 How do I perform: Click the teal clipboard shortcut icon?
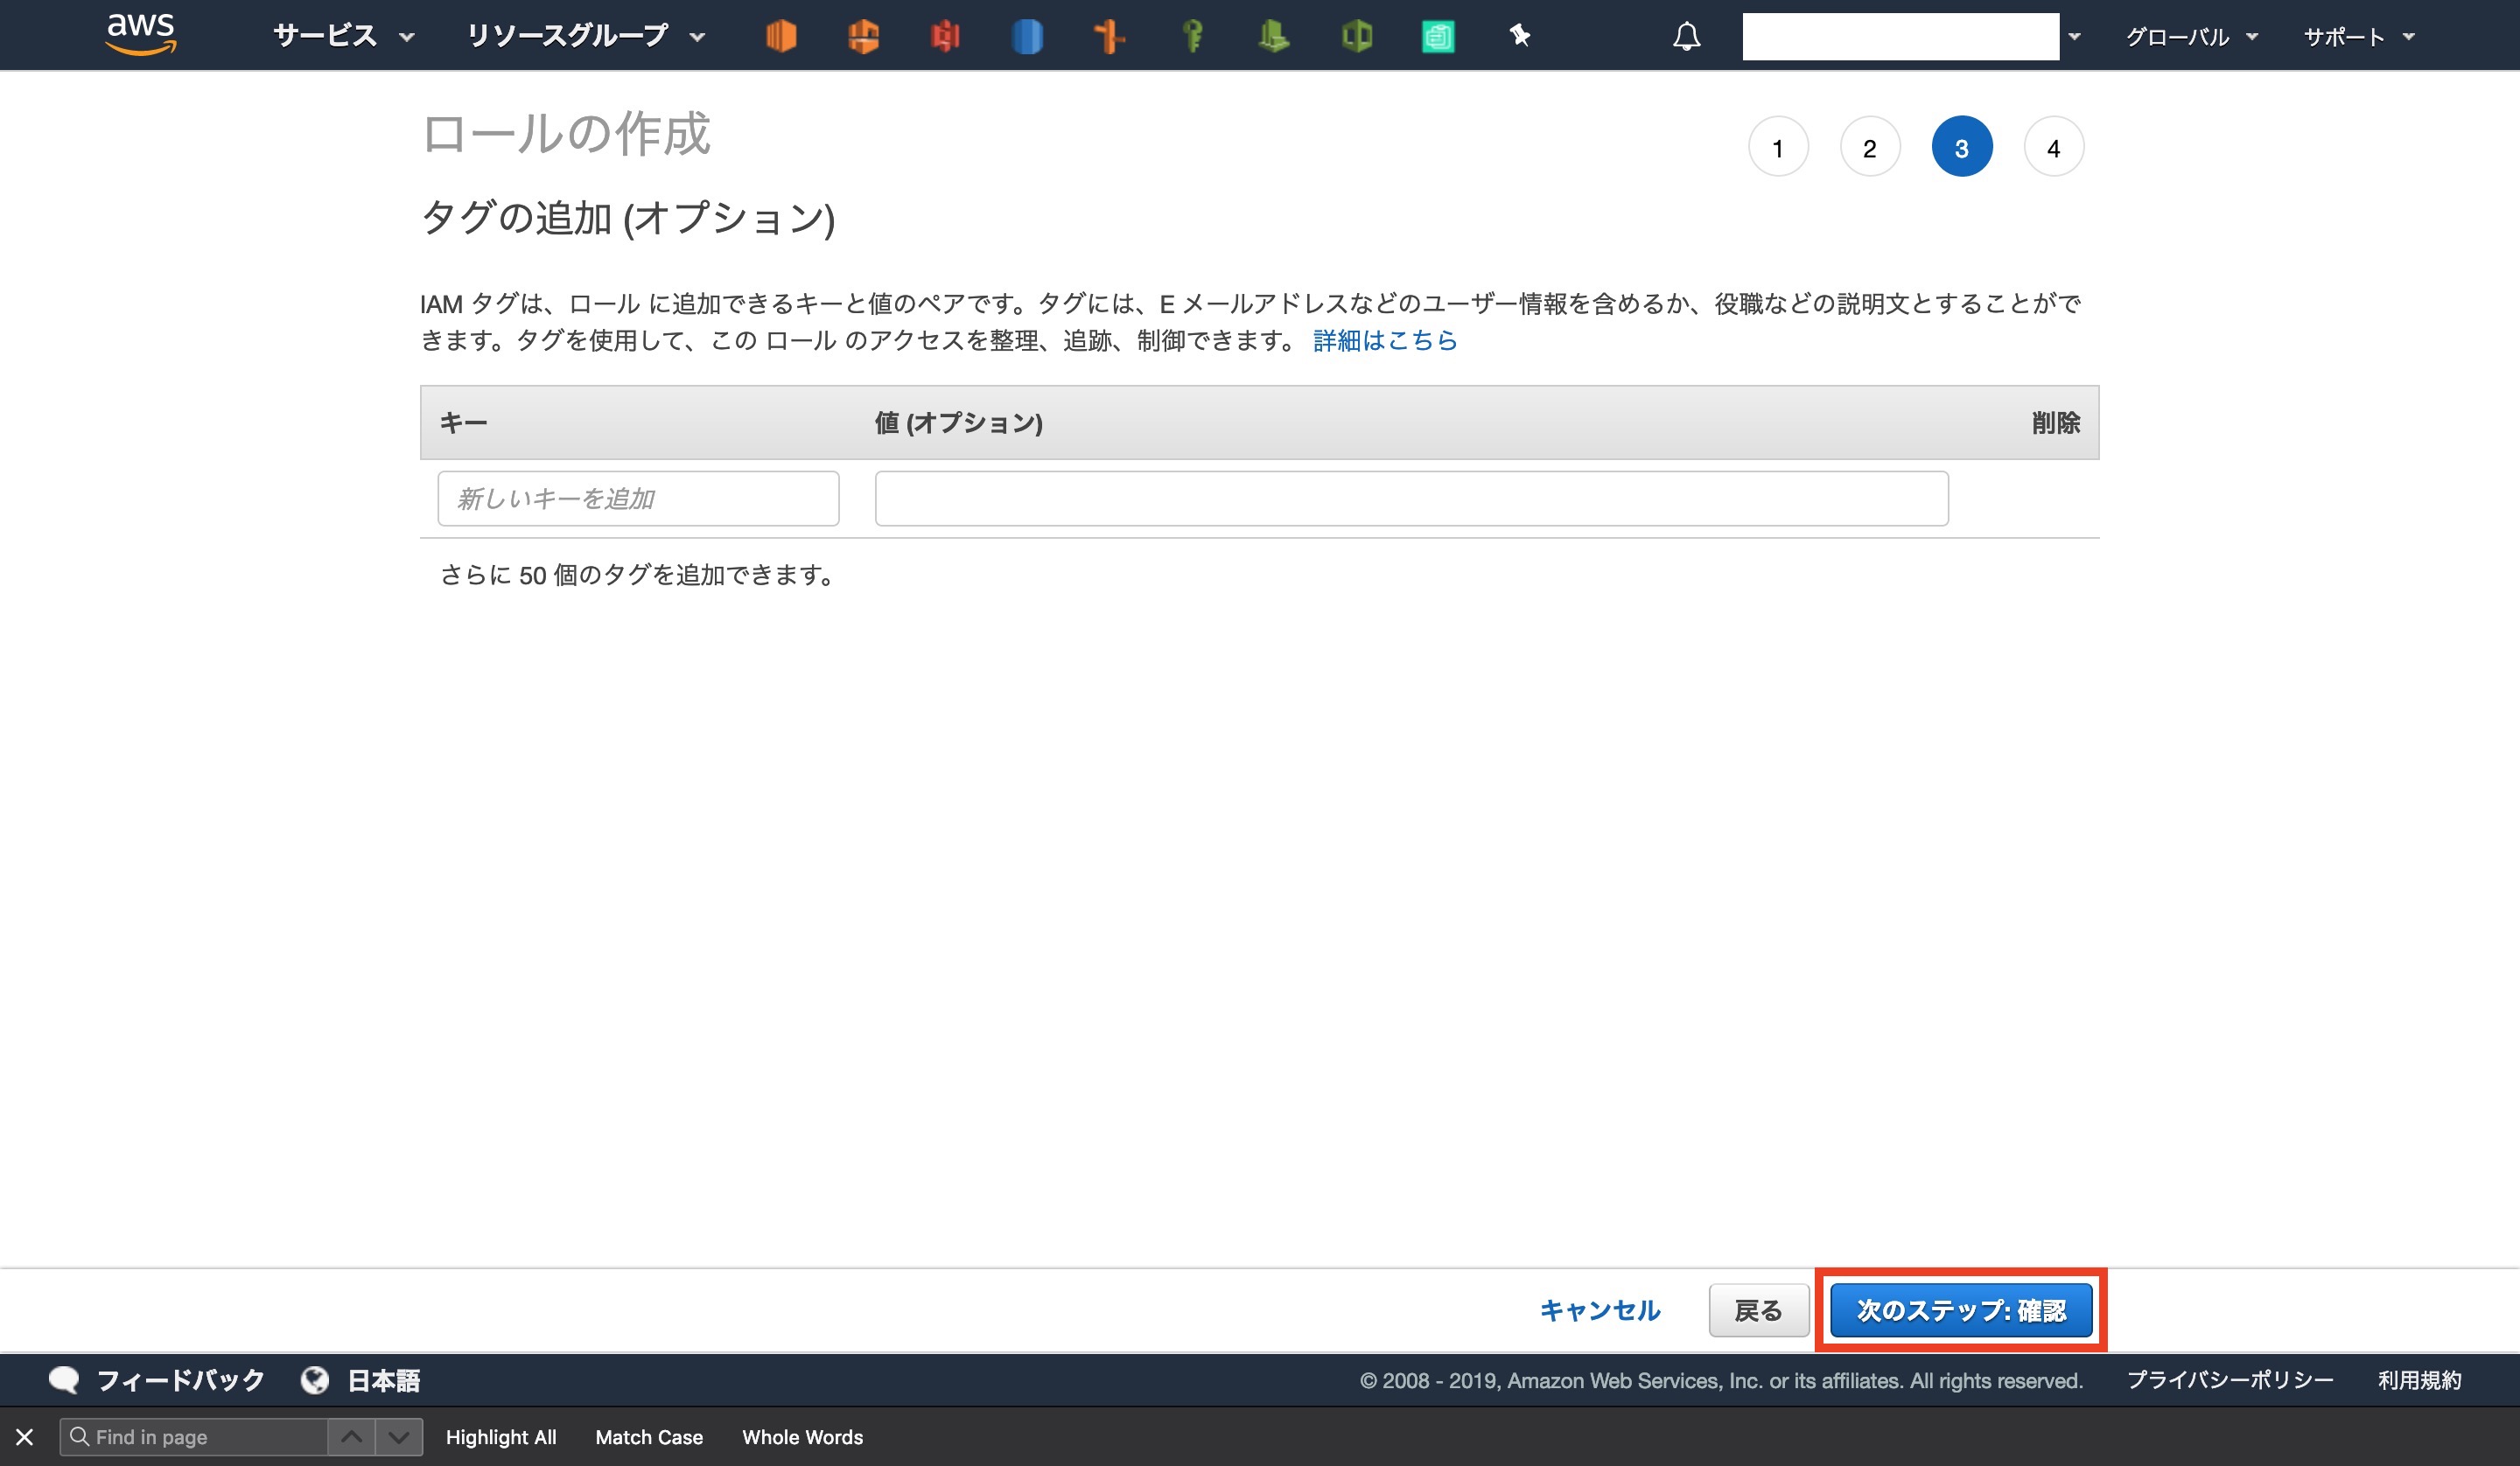point(1437,37)
